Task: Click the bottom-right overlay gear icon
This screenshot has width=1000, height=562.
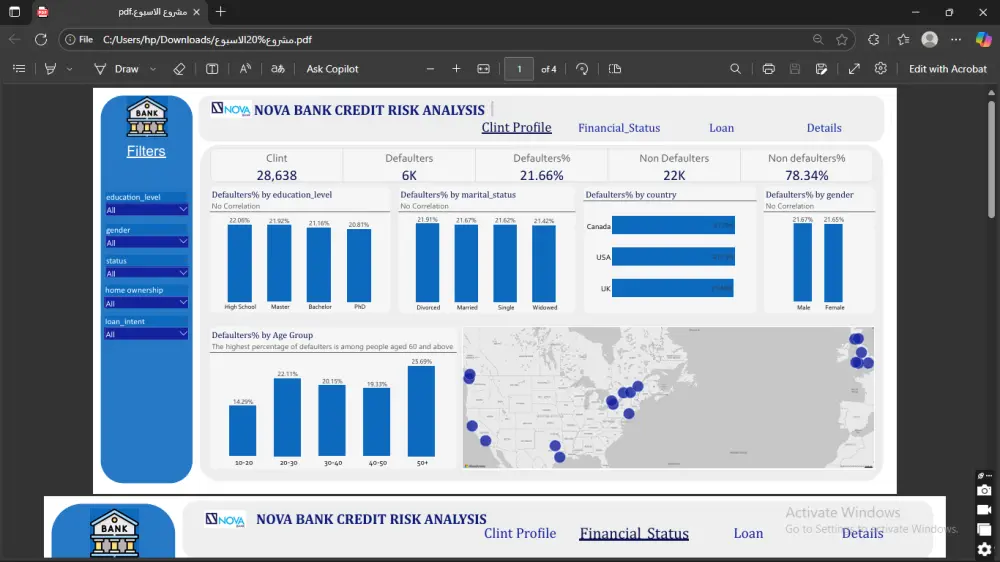Action: (x=984, y=549)
